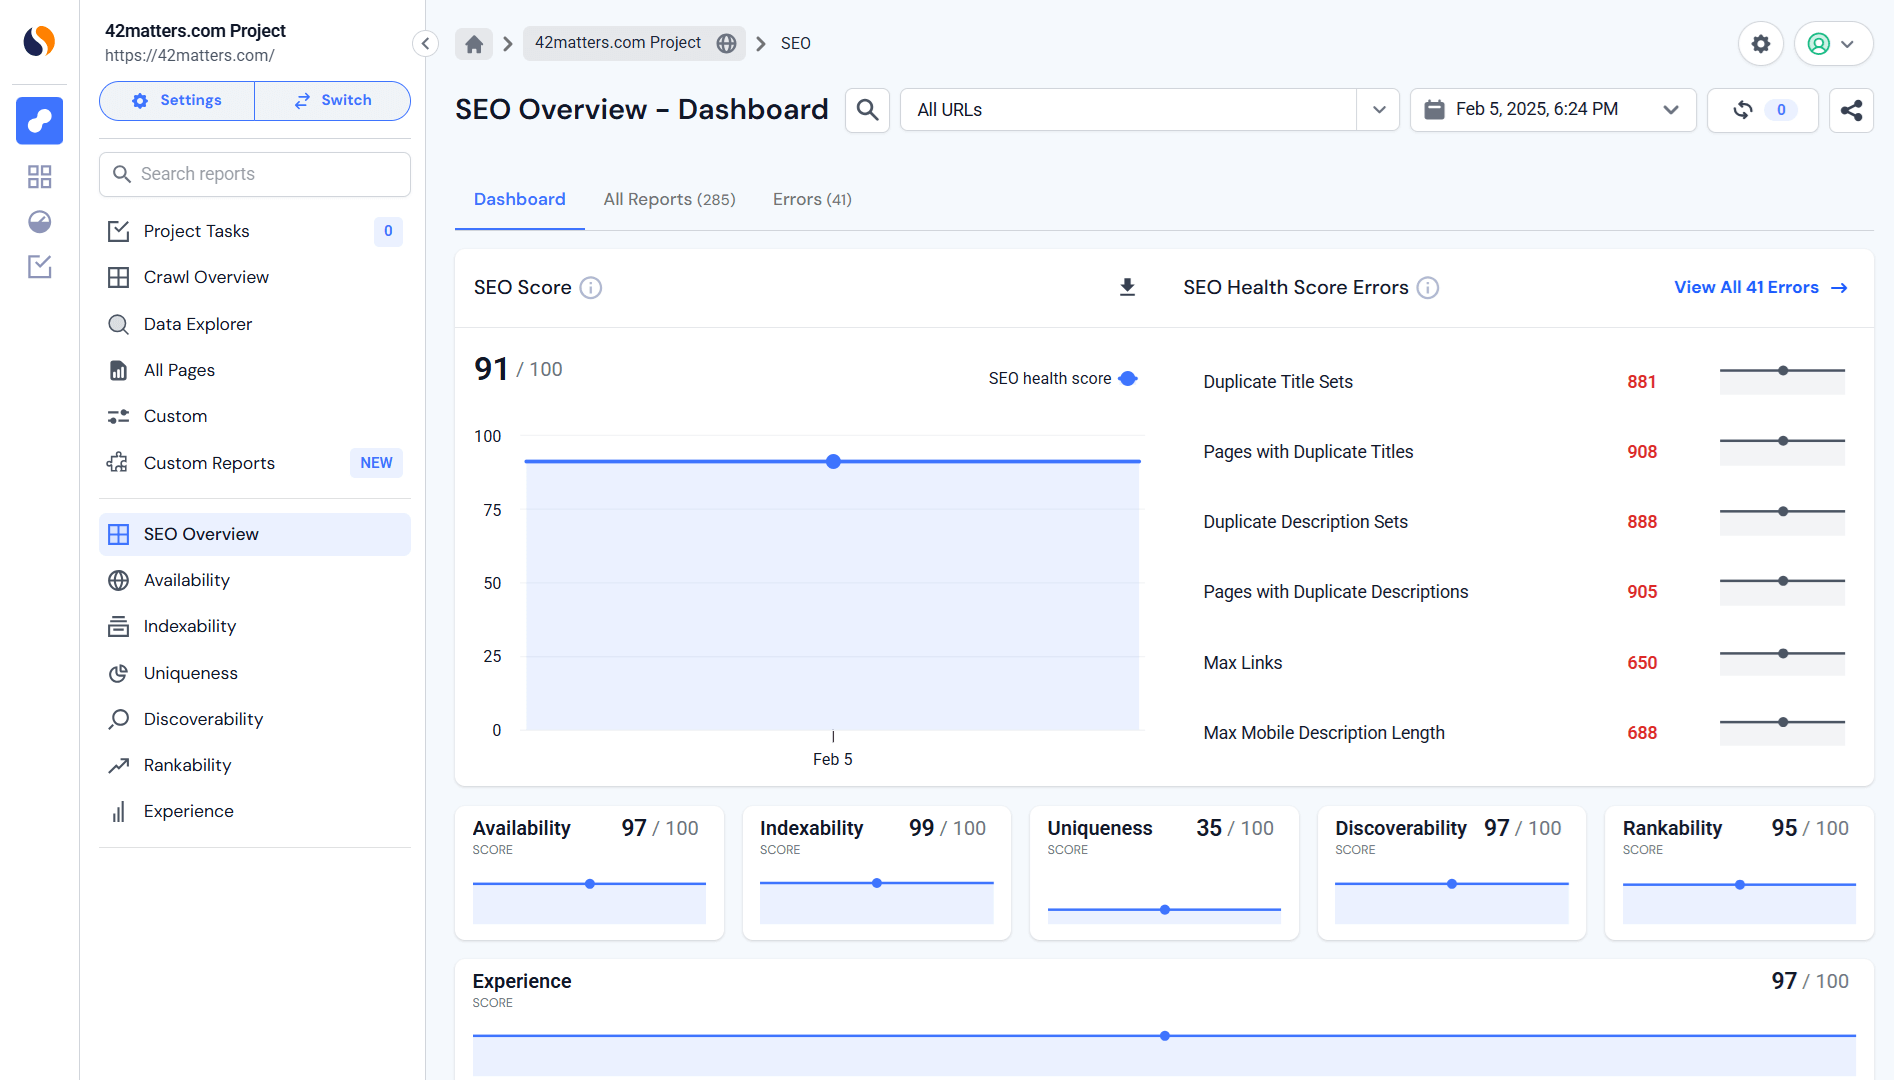1894x1080 pixels.
Task: Toggle the SEO health score legend marker
Action: (1128, 378)
